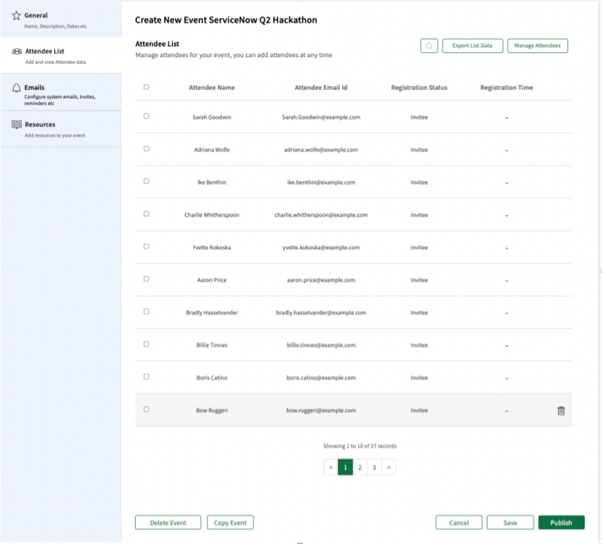The height and width of the screenshot is (544, 602).
Task: Click the Attendee Name column header
Action: 212,88
